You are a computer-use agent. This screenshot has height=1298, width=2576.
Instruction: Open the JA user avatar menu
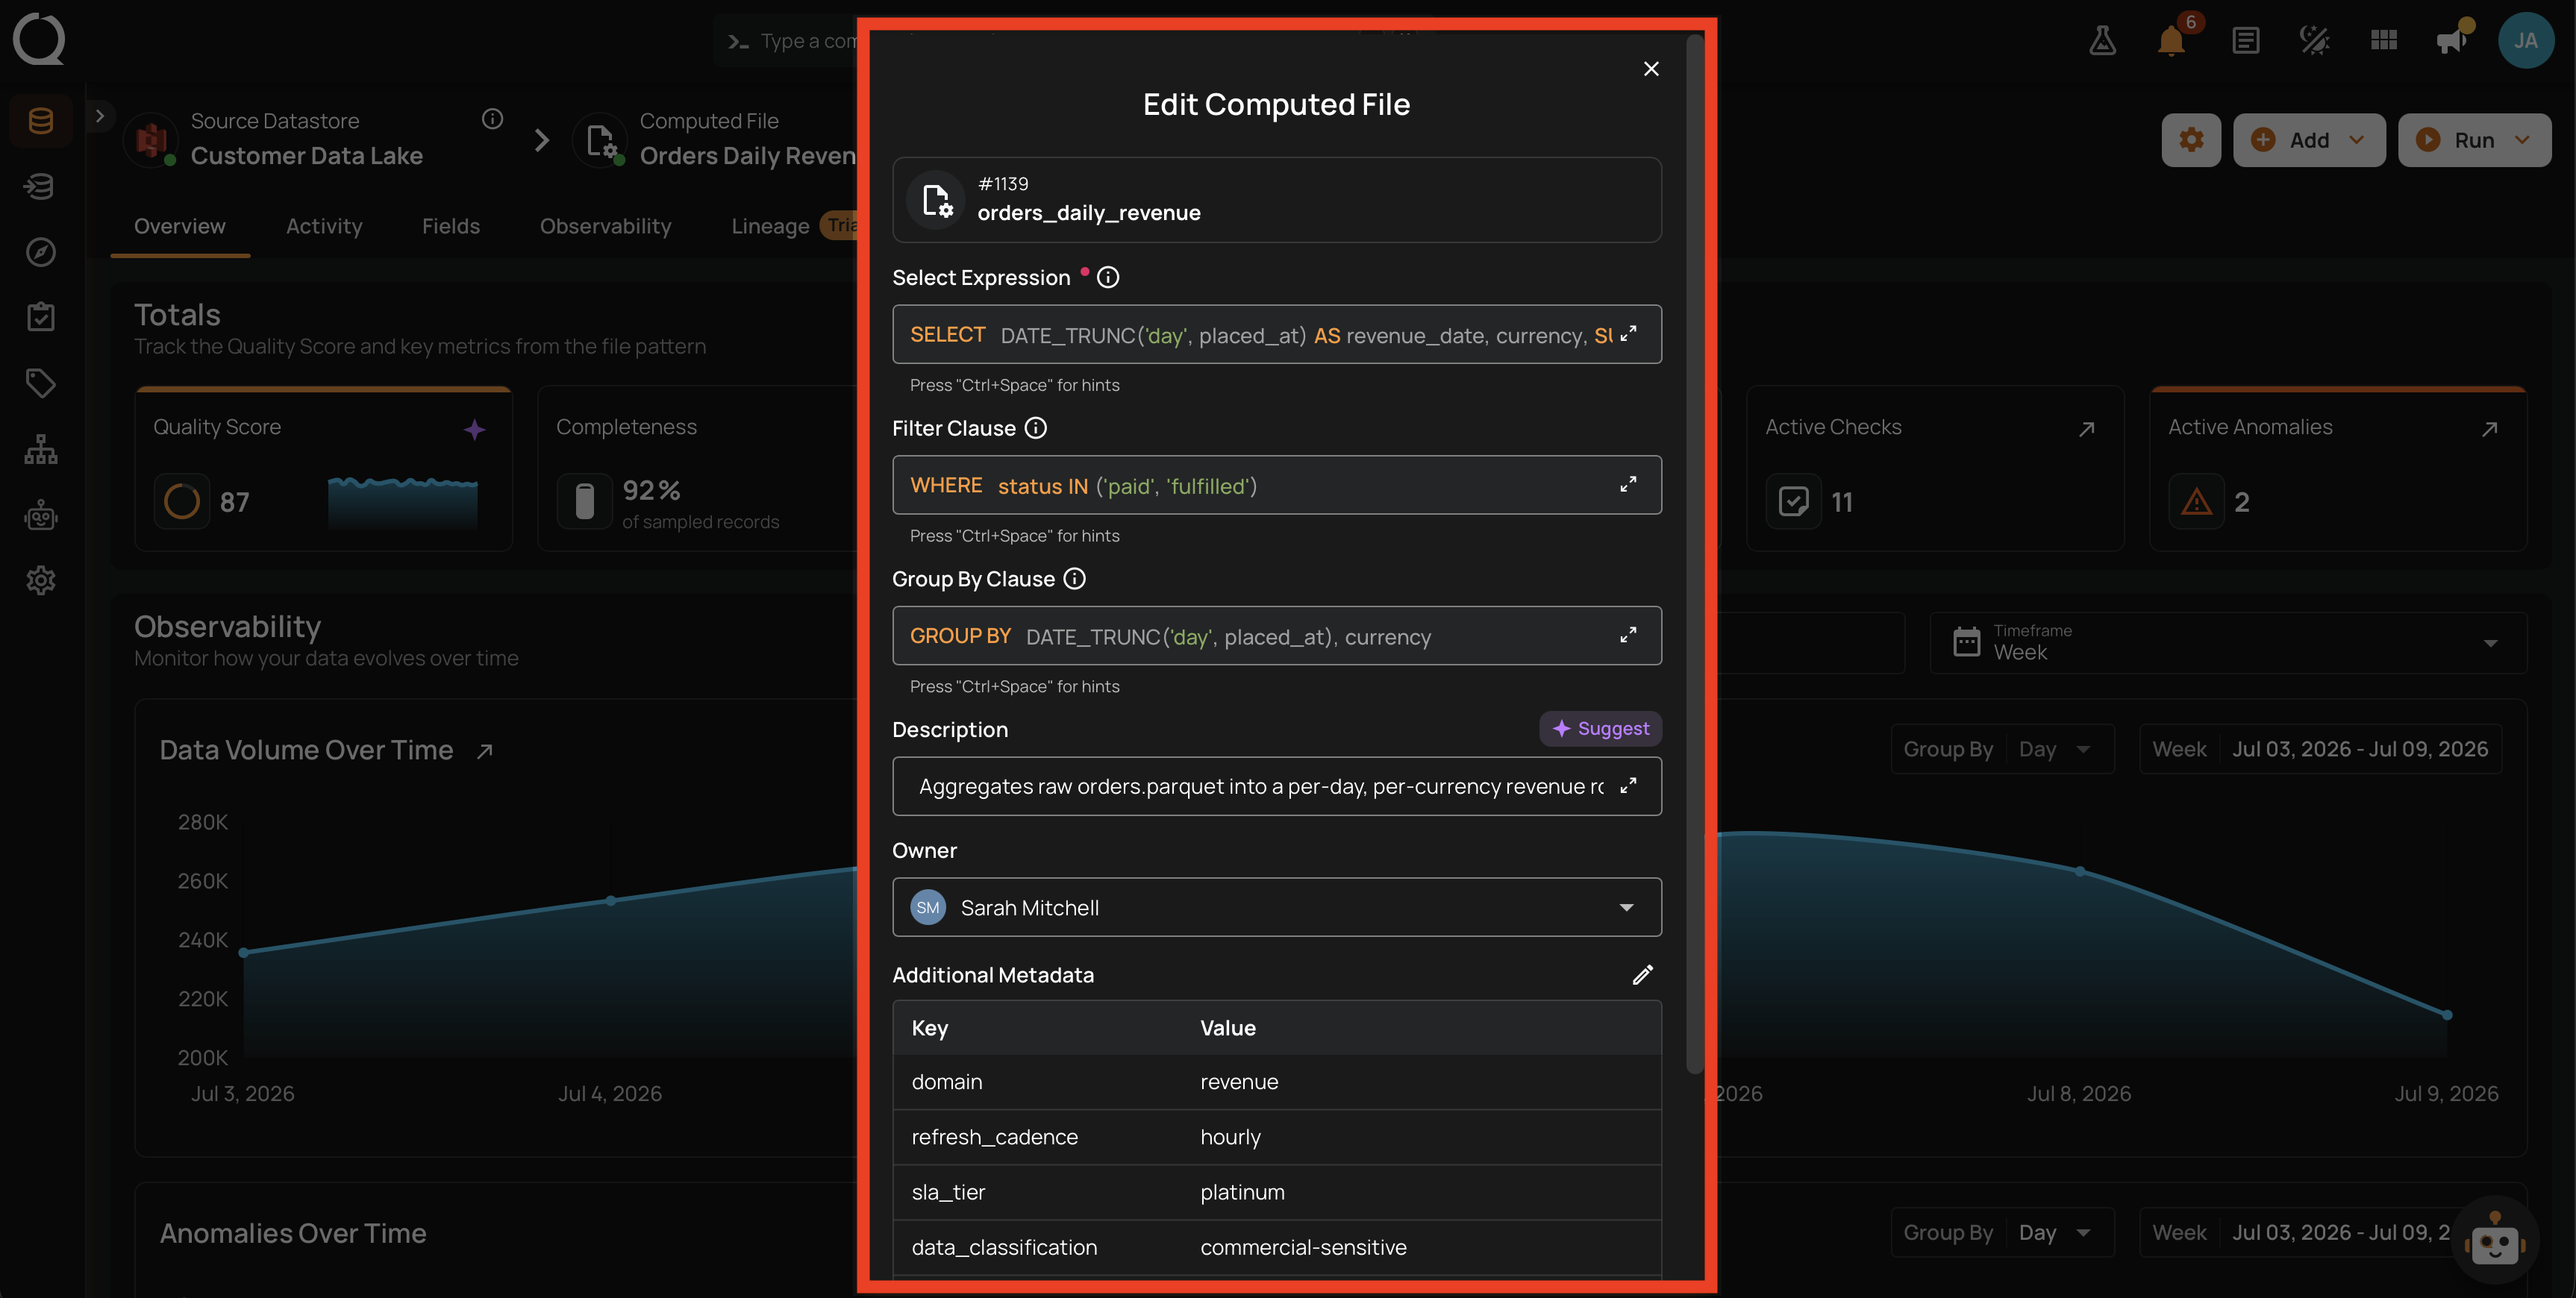2525,40
